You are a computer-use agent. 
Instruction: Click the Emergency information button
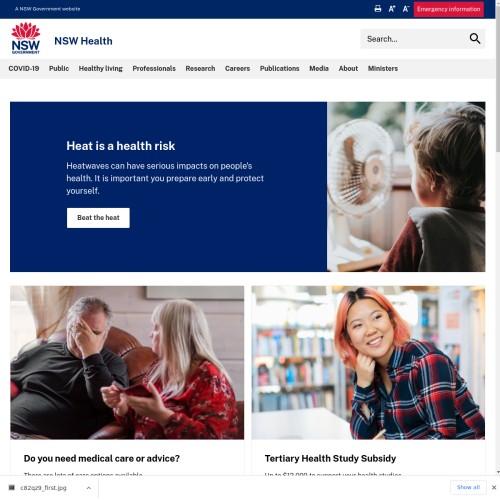449,9
